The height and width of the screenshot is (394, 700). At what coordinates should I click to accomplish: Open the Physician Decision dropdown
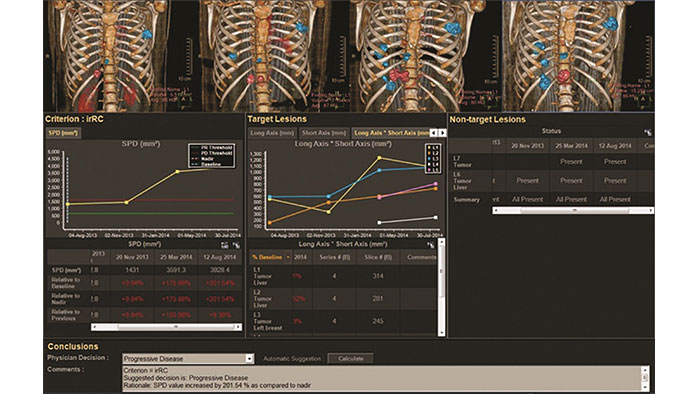(x=250, y=359)
